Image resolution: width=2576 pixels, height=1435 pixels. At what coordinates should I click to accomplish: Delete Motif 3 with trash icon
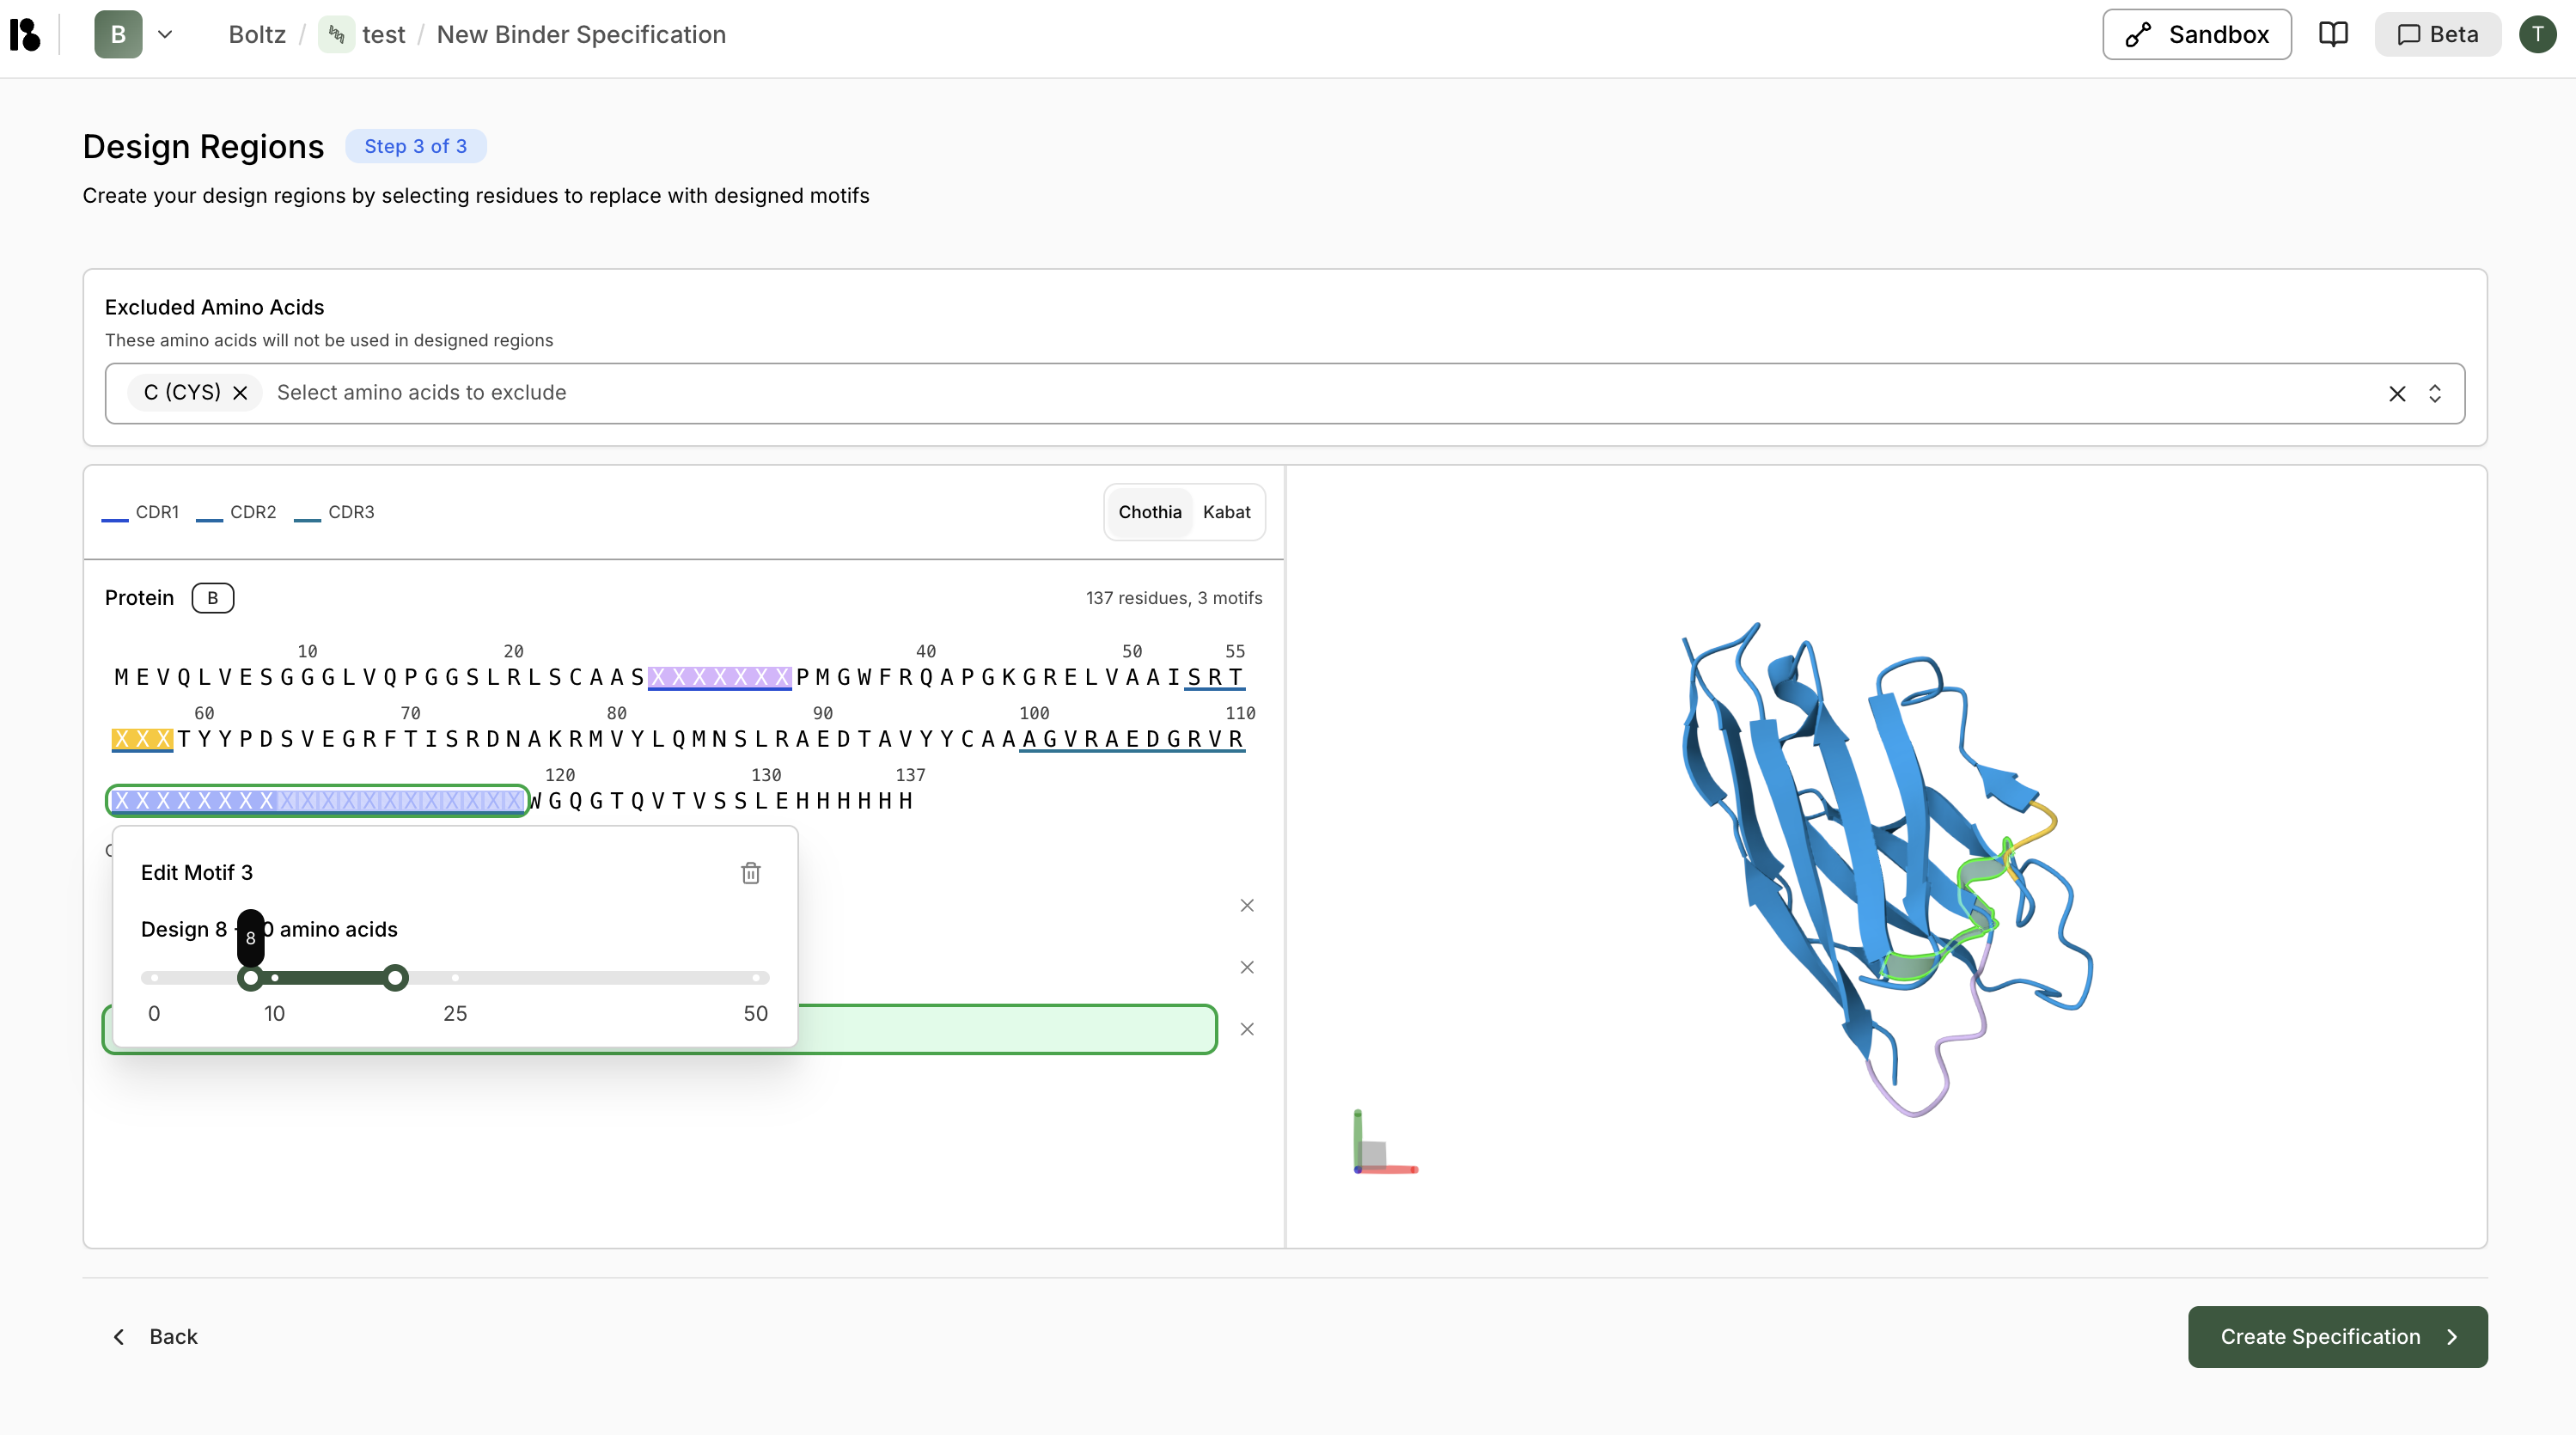pos(750,873)
